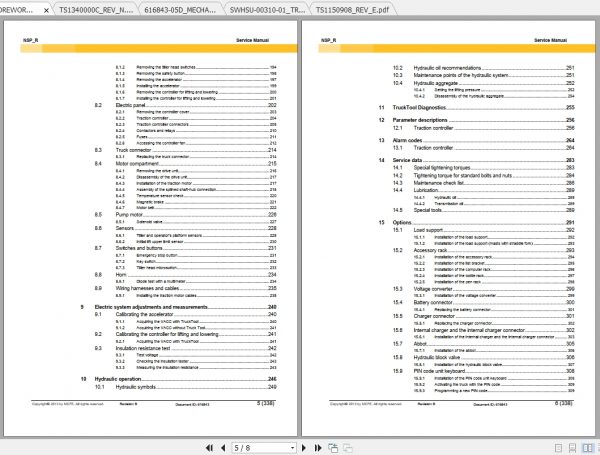Click entry 14.1 Special tightening torques

tap(484, 168)
